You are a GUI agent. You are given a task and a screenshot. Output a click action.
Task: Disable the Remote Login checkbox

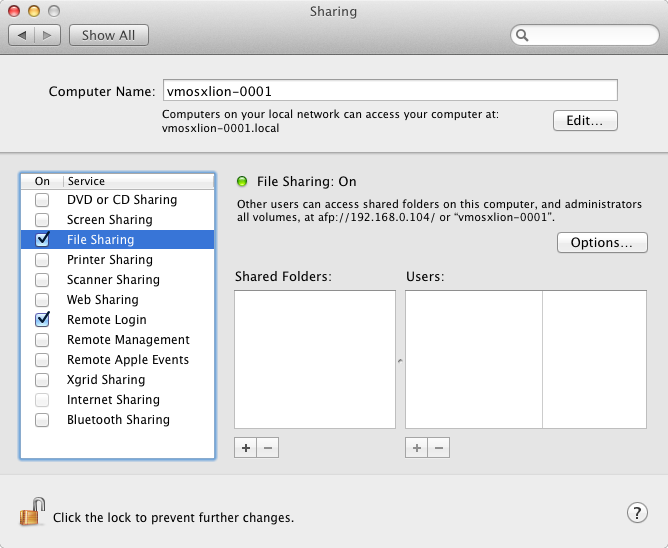[42, 320]
